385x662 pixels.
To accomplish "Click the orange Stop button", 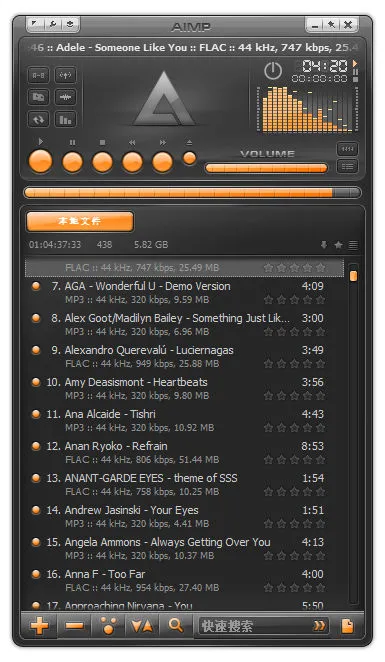I will pos(103,162).
